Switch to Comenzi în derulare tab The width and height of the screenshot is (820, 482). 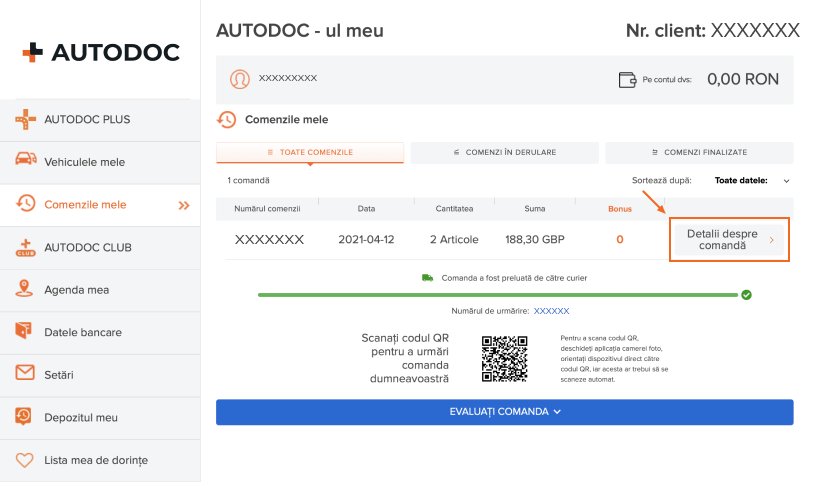click(504, 153)
